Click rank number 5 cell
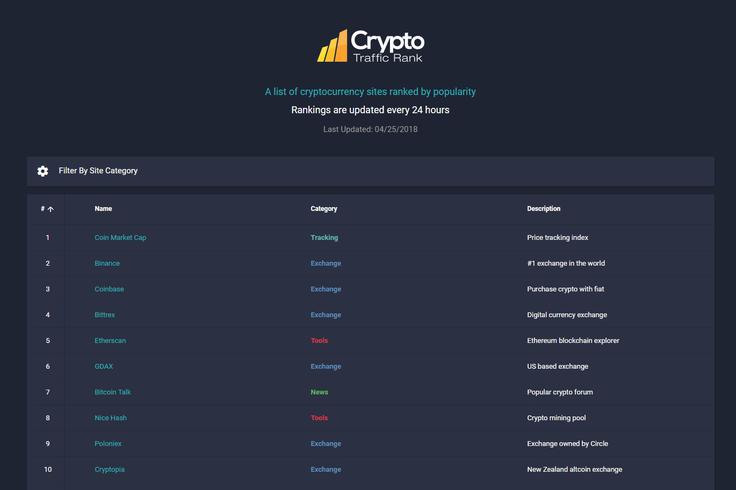Image resolution: width=736 pixels, height=490 pixels. click(47, 341)
